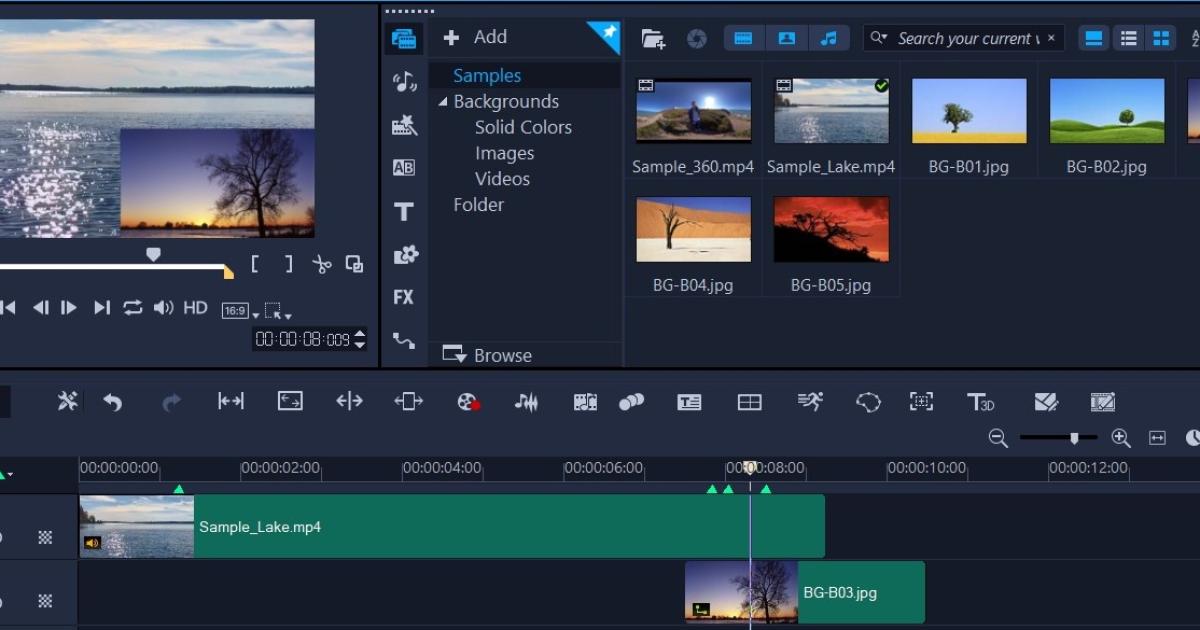Open the Title tool panel
This screenshot has height=630, width=1200.
tap(403, 211)
